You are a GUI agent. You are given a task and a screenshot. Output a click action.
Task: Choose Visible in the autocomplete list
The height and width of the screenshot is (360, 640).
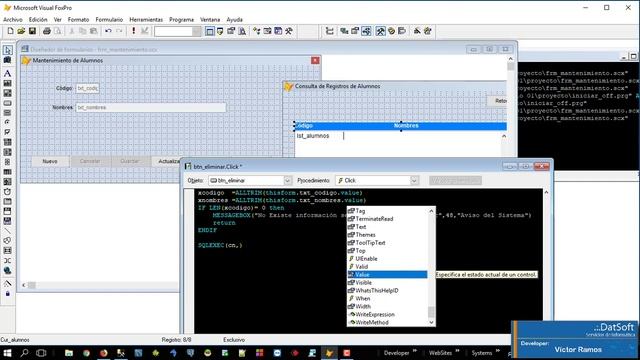387,282
